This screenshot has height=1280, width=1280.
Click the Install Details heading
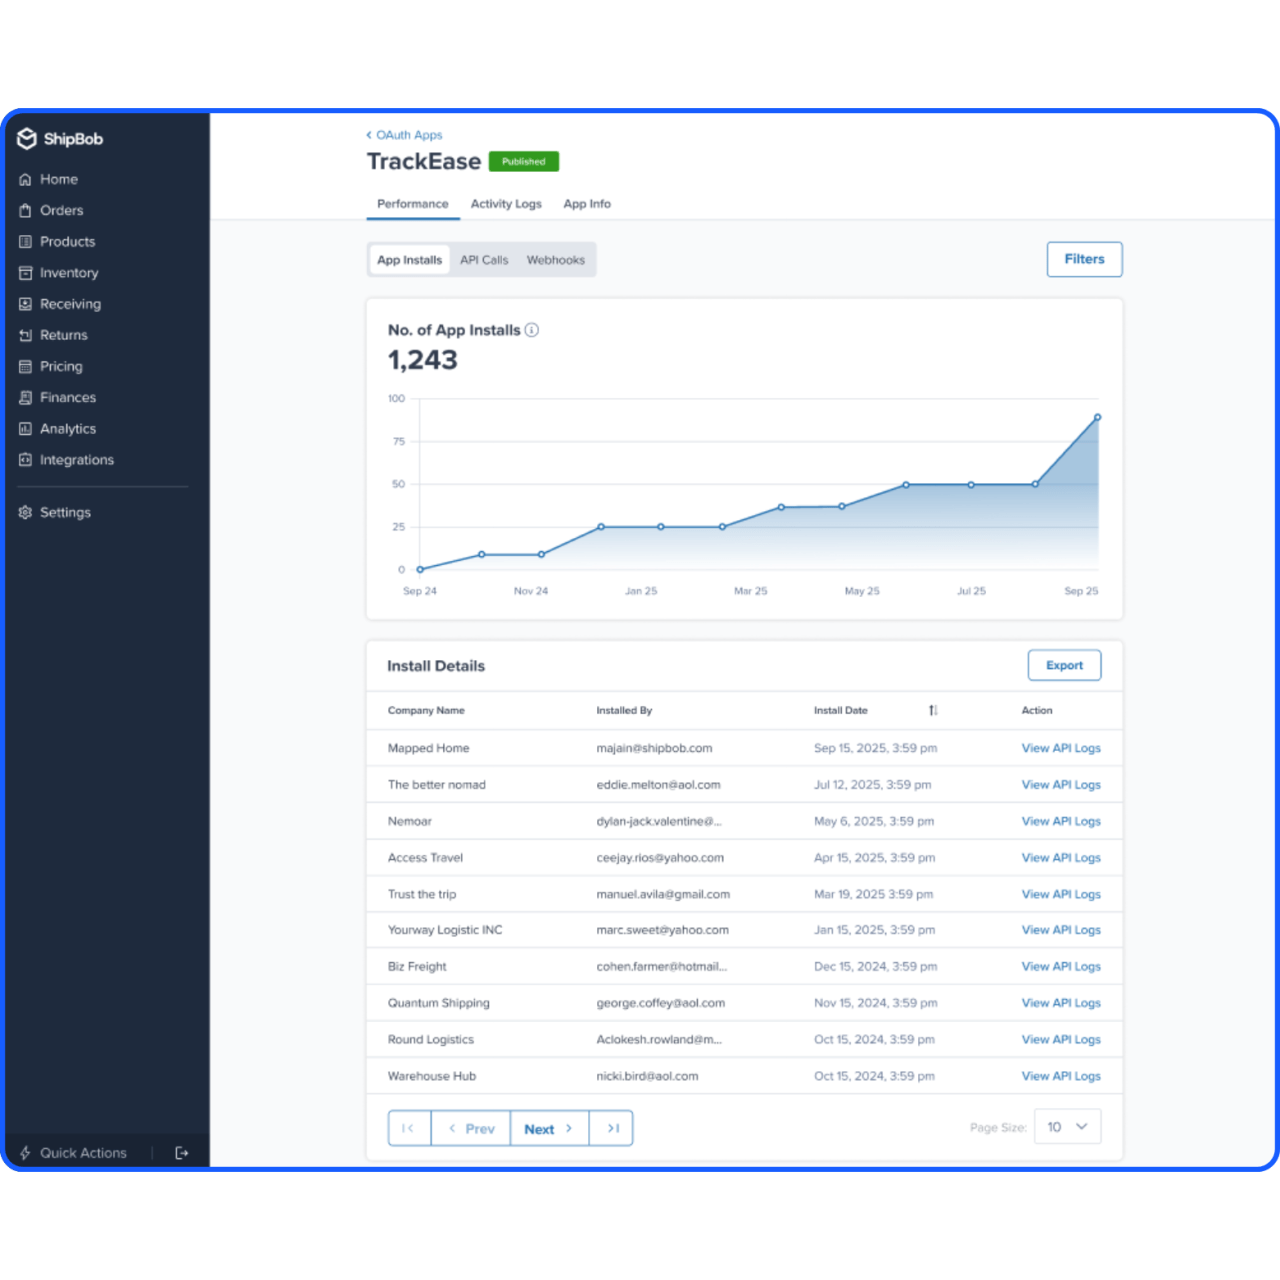coord(436,666)
